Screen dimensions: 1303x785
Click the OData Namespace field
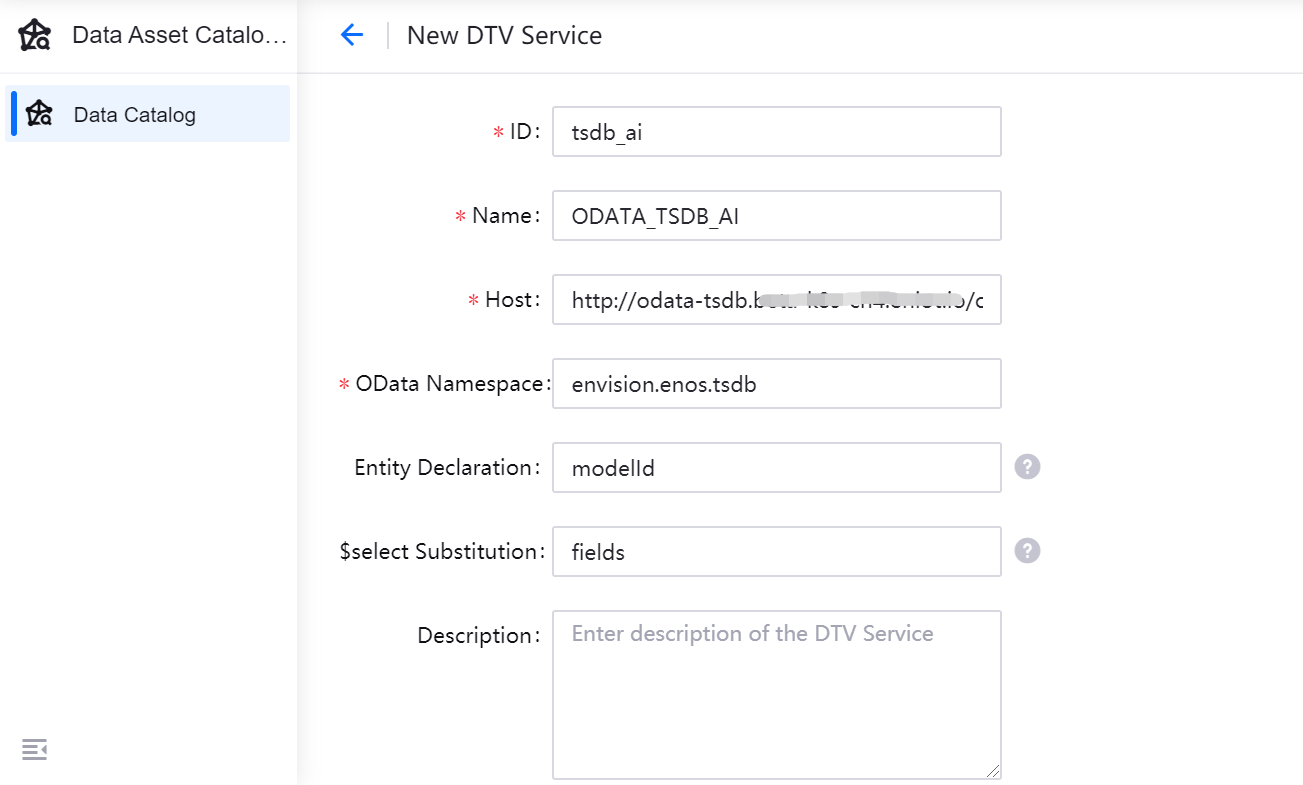pyautogui.click(x=777, y=384)
